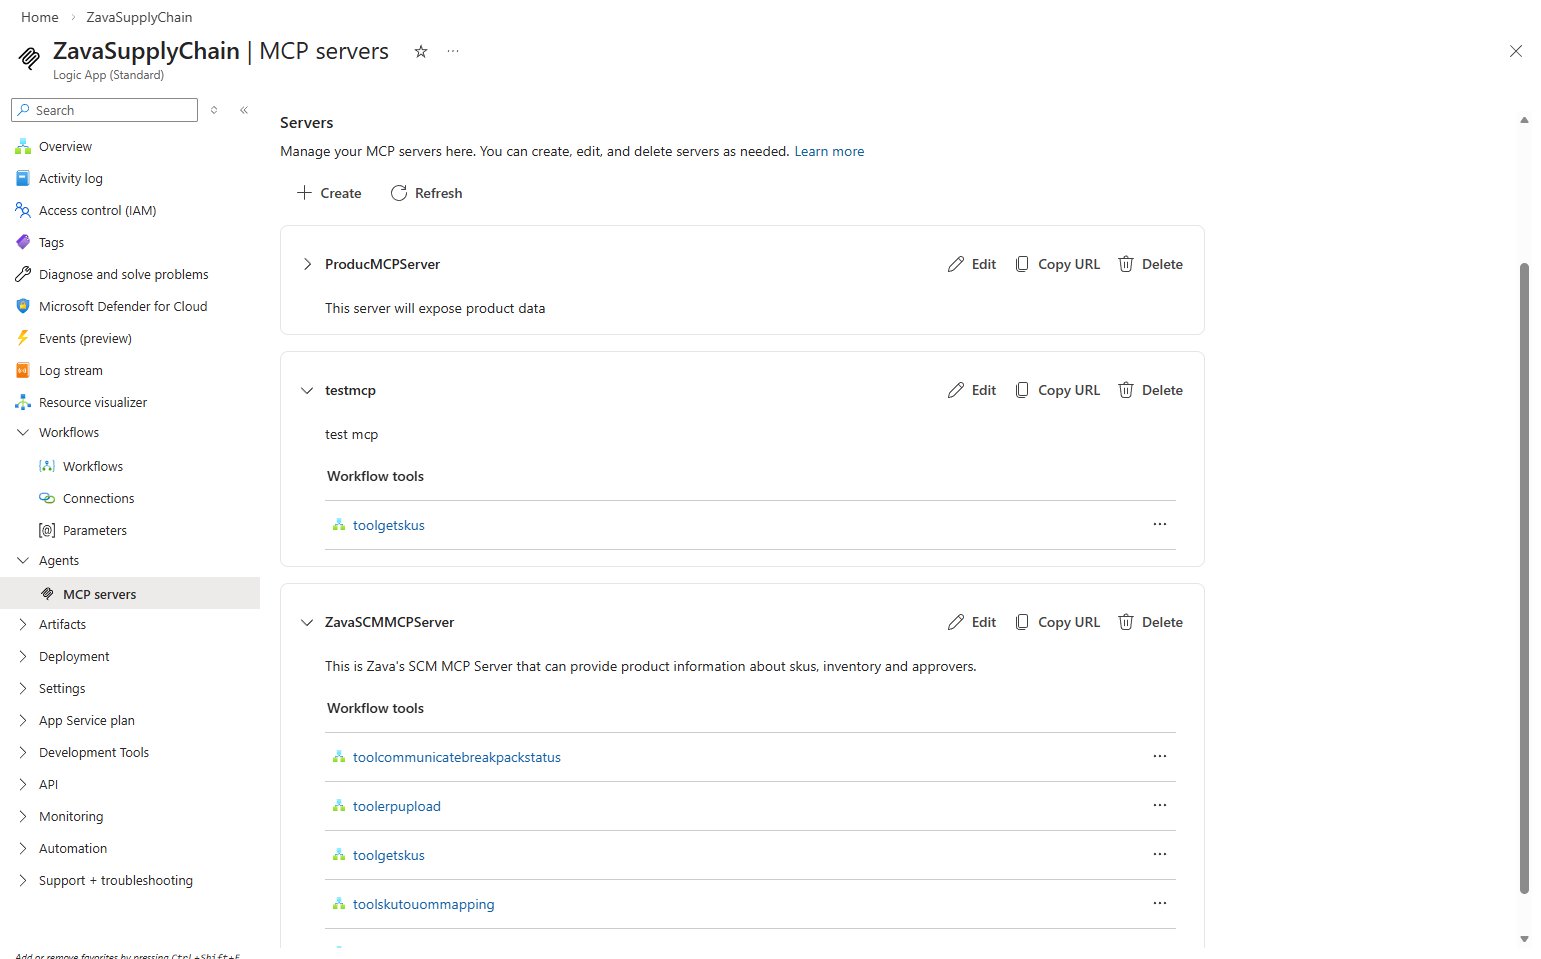Screen dimensions: 1541x959
Task: Expand the ProducMCPServer entry
Action: tap(307, 263)
